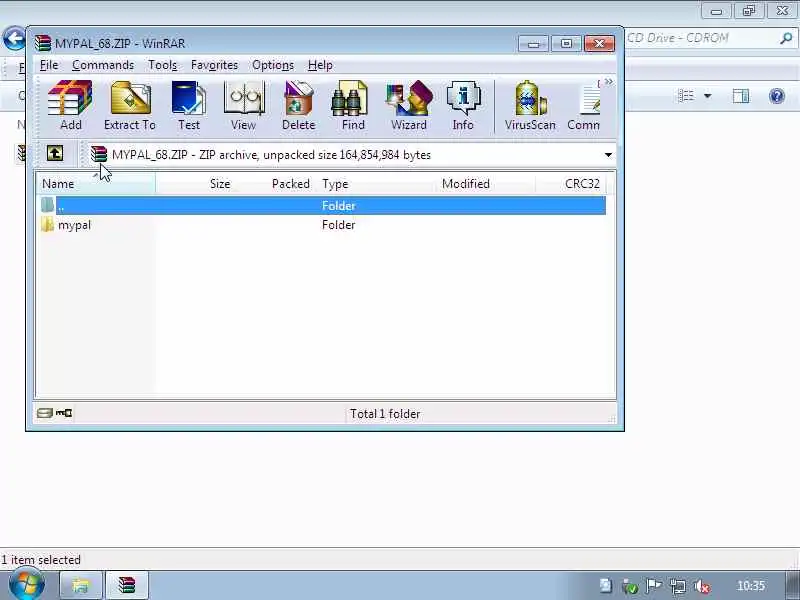Show archive Info
800x600 pixels.
click(463, 105)
